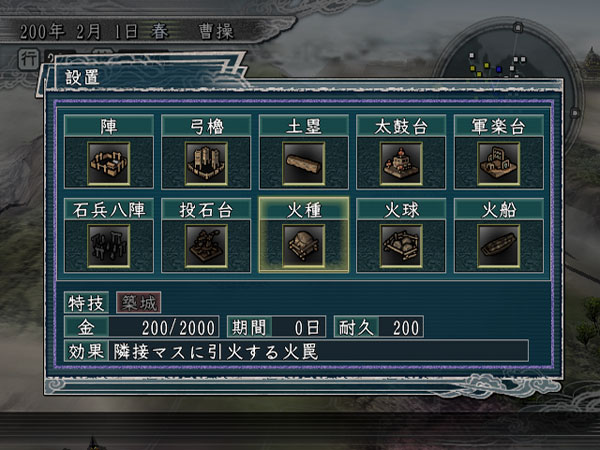Image resolution: width=600 pixels, height=450 pixels.
Task: Click the 期間 build duration field
Action: click(x=276, y=327)
